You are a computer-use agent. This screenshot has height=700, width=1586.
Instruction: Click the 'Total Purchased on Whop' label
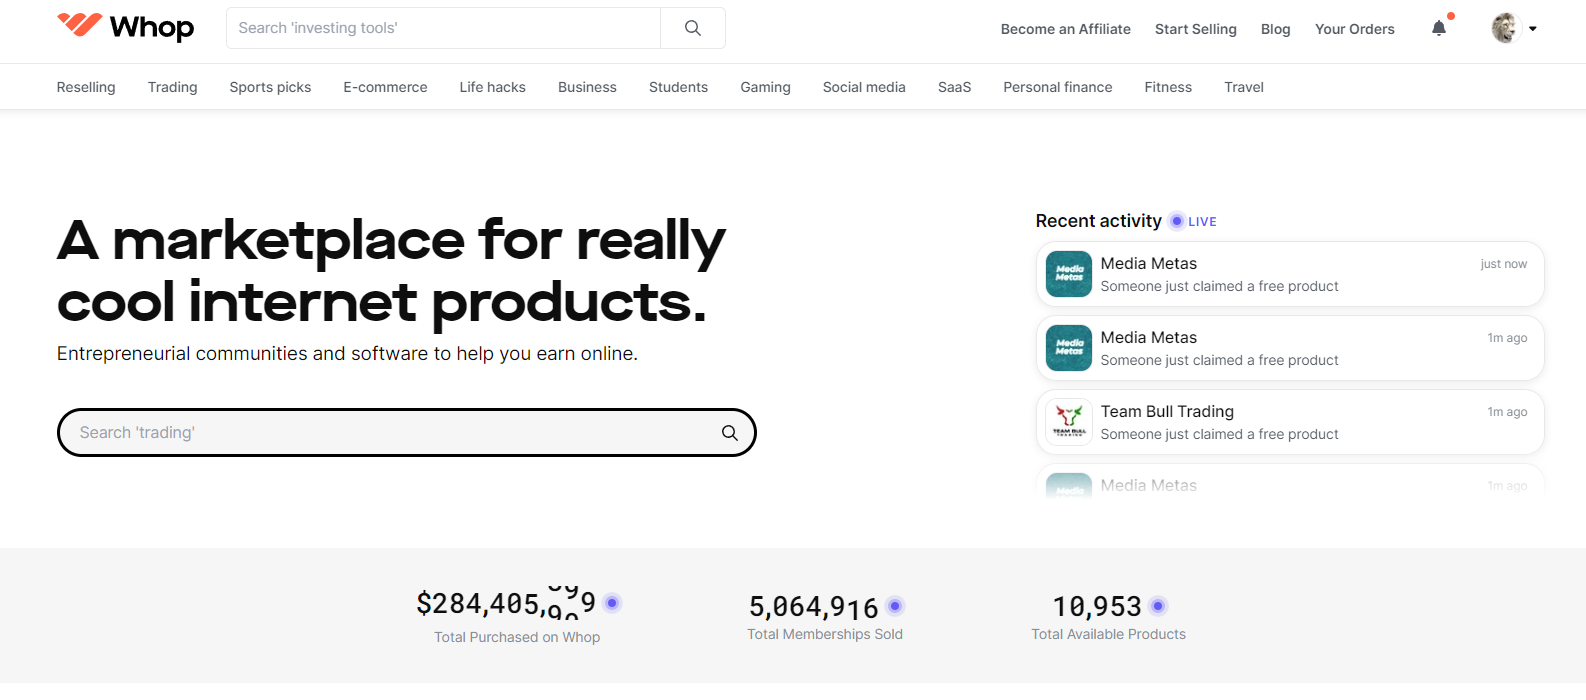pos(517,637)
